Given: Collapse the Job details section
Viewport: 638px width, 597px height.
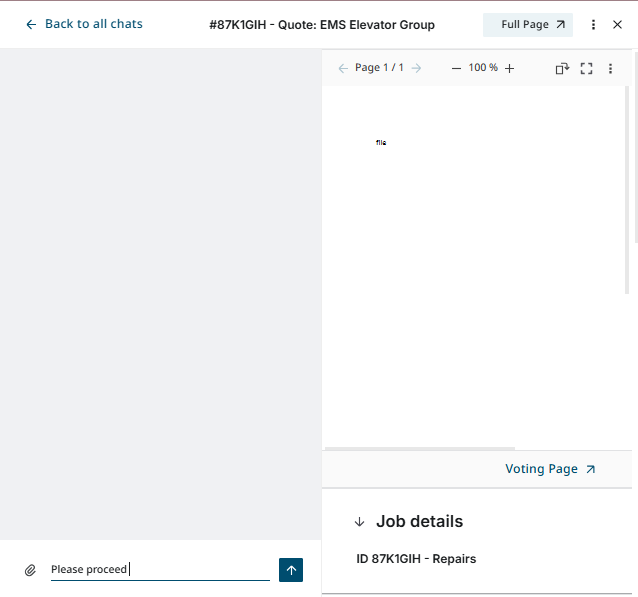Looking at the screenshot, I should coord(360,522).
